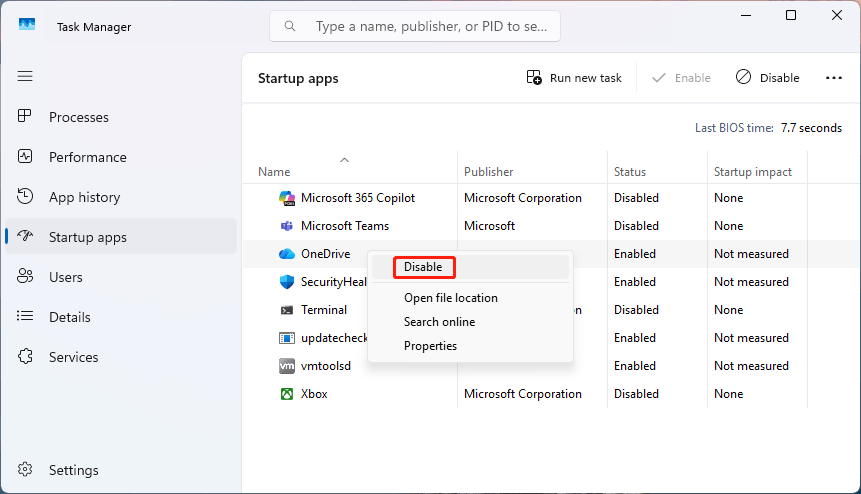Click the Details list icon
Image resolution: width=861 pixels, height=494 pixels.
(x=25, y=316)
